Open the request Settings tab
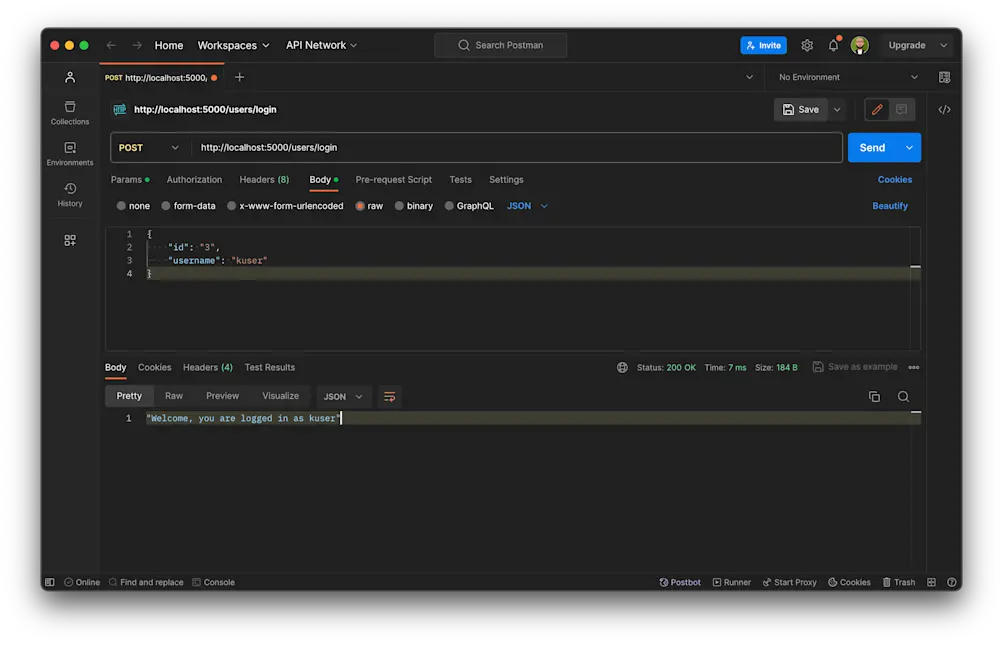 click(x=506, y=180)
